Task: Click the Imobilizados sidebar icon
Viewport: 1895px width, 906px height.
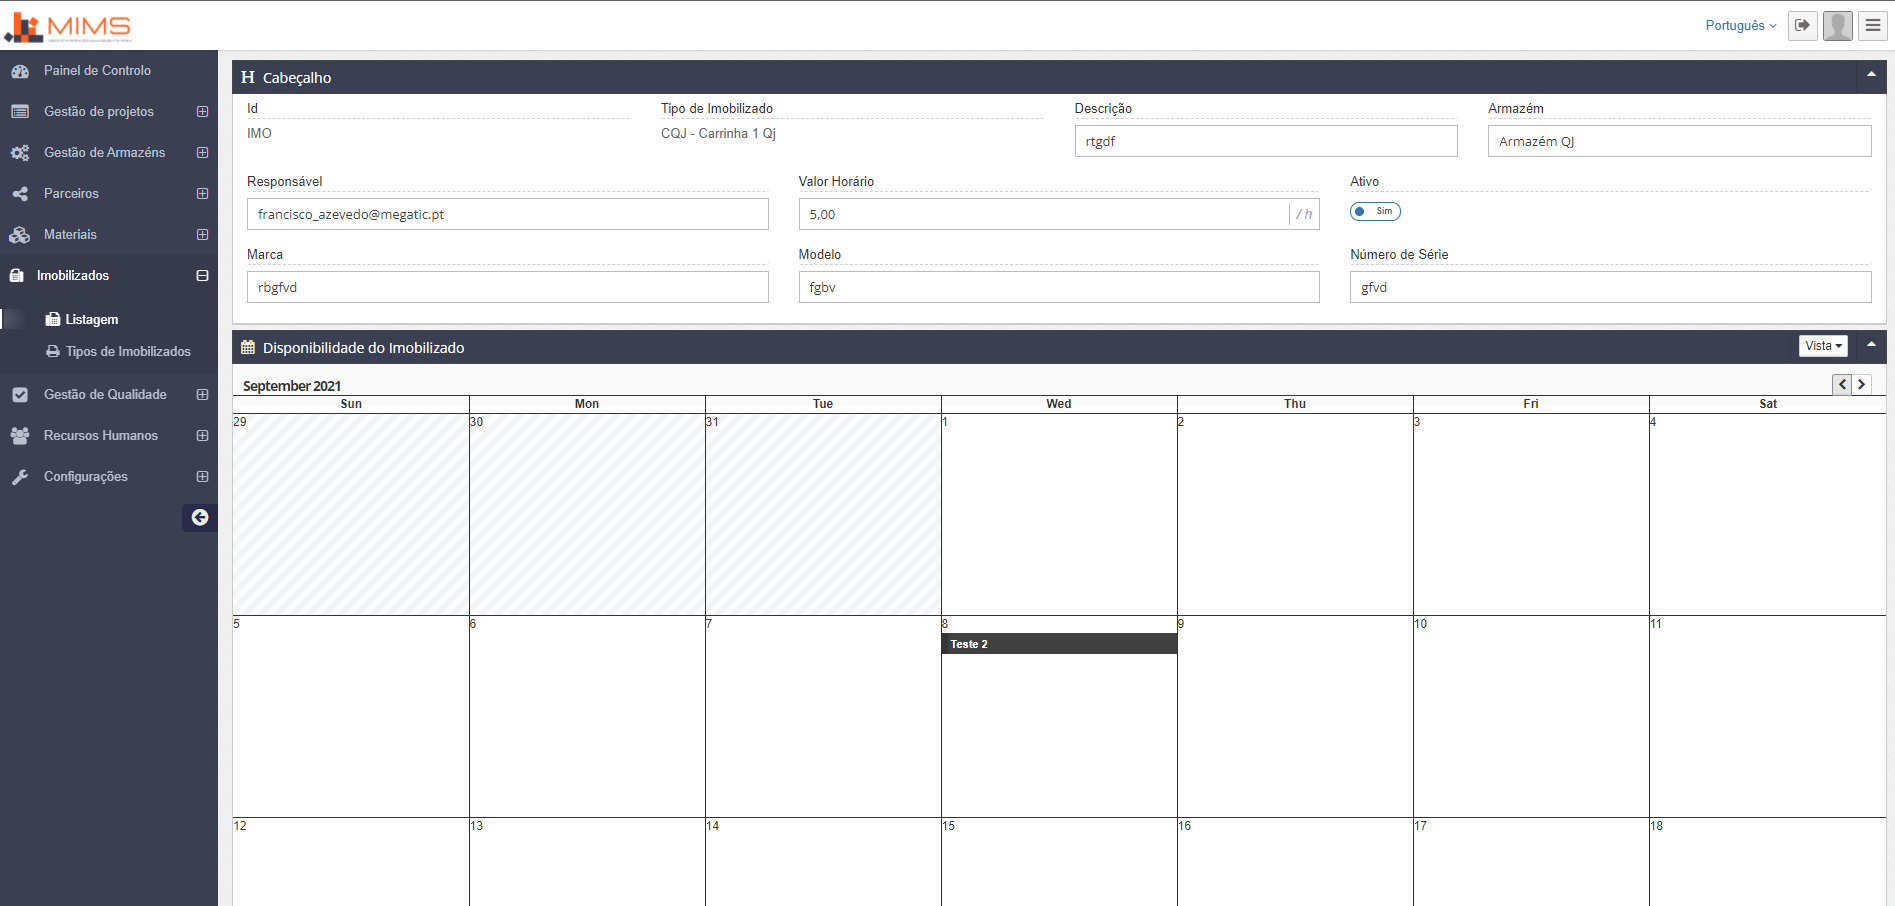Action: 16,275
